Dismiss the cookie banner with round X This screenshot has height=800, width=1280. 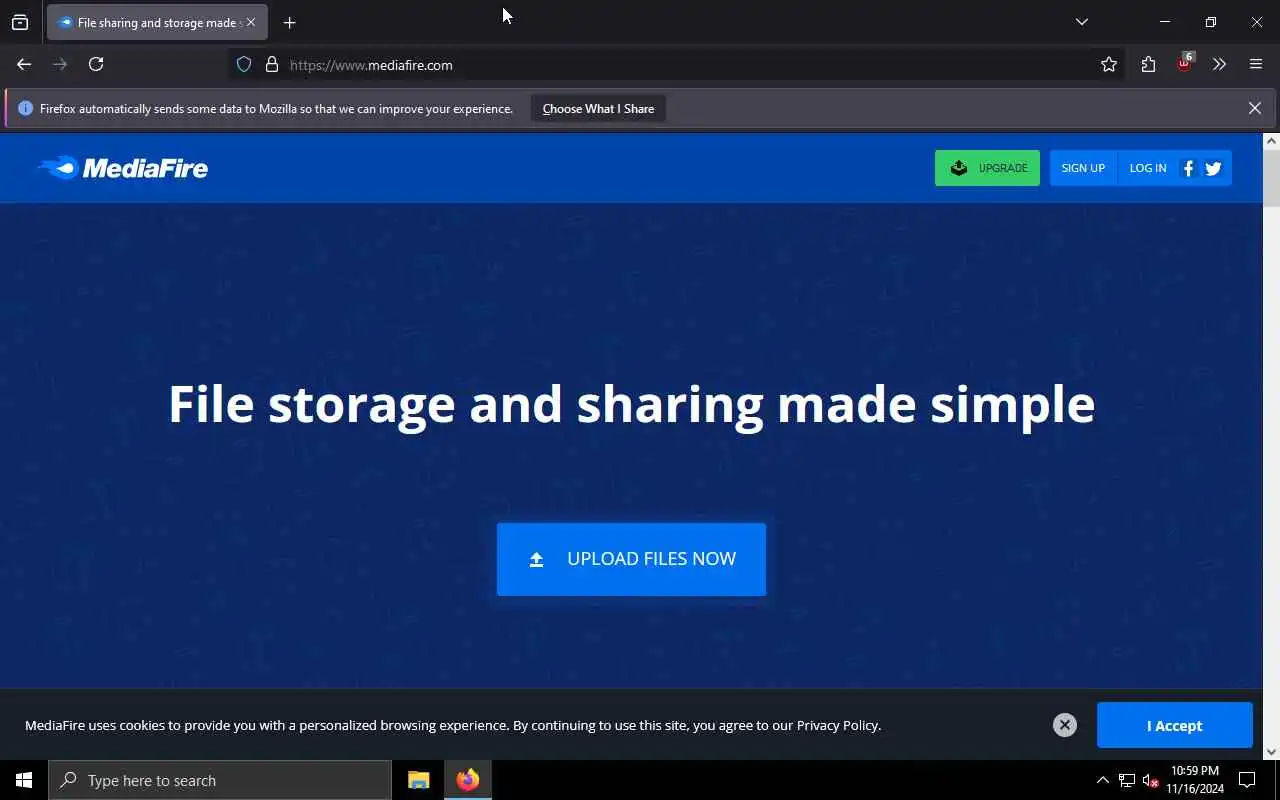coord(1065,725)
